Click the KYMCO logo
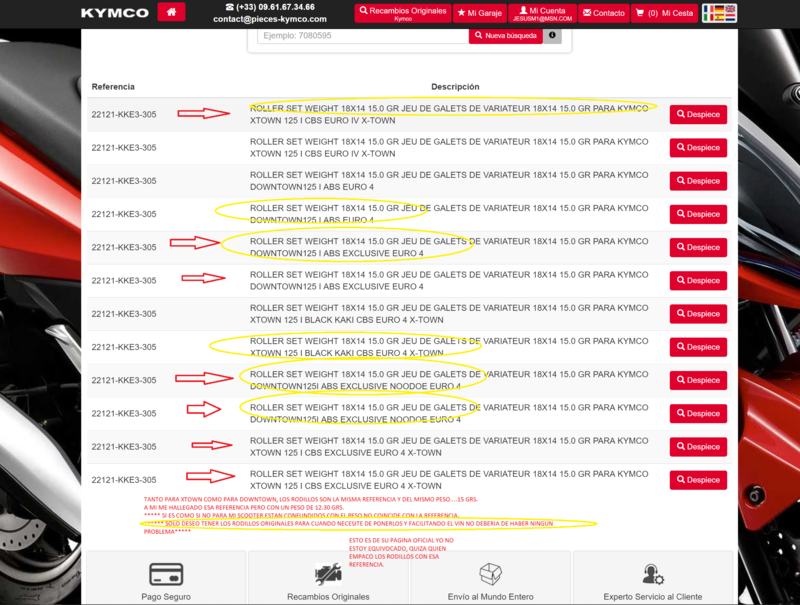Viewport: 800px width, 605px height. (x=115, y=13)
